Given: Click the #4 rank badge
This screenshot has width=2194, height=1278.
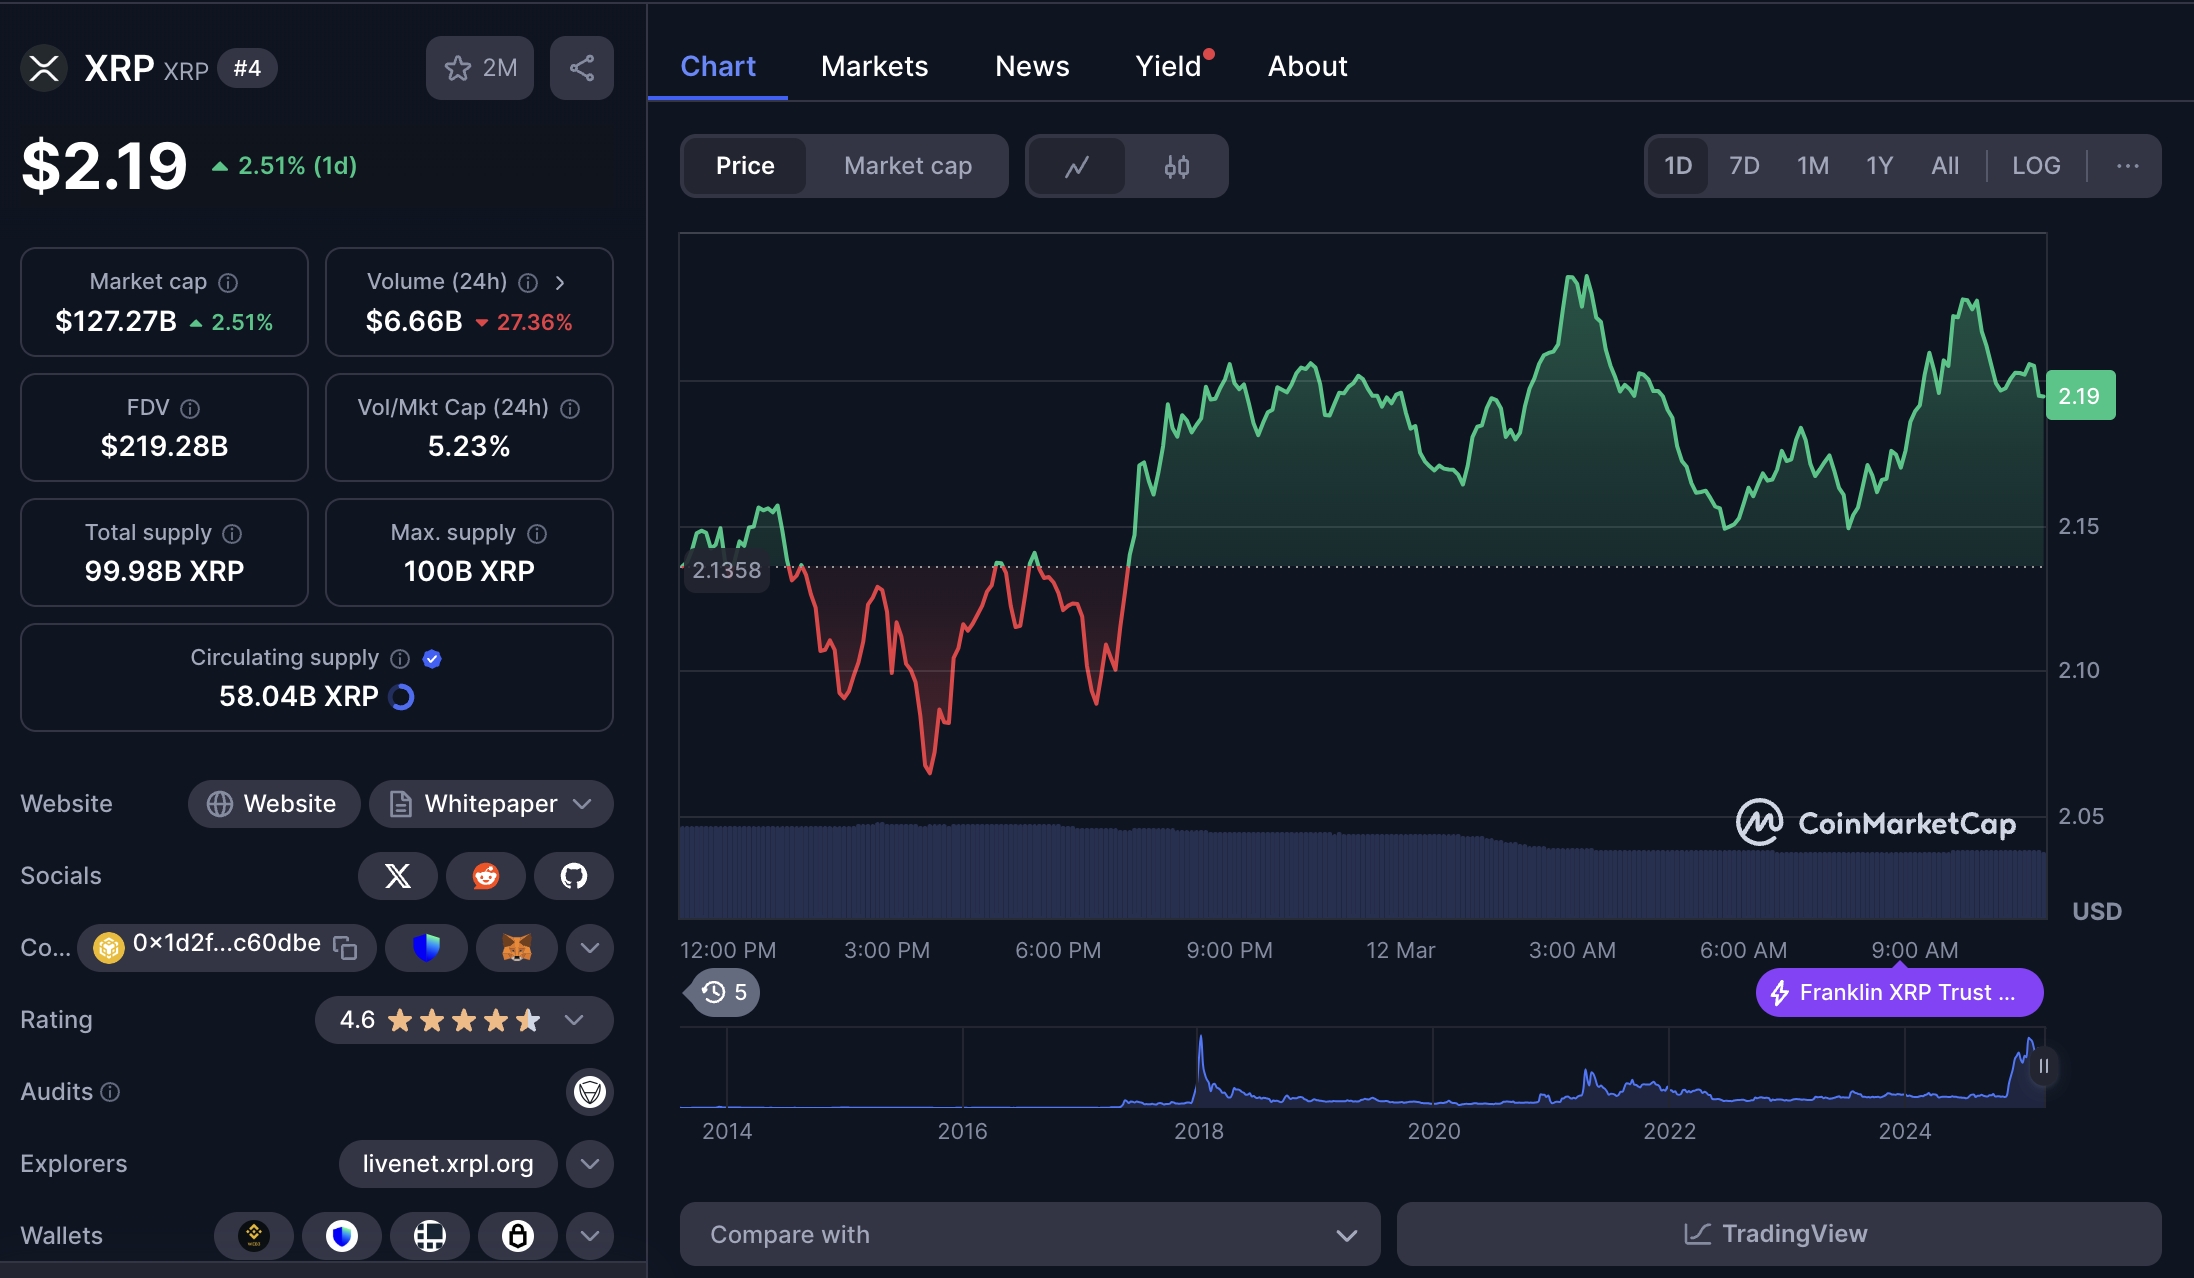Looking at the screenshot, I should click(247, 68).
